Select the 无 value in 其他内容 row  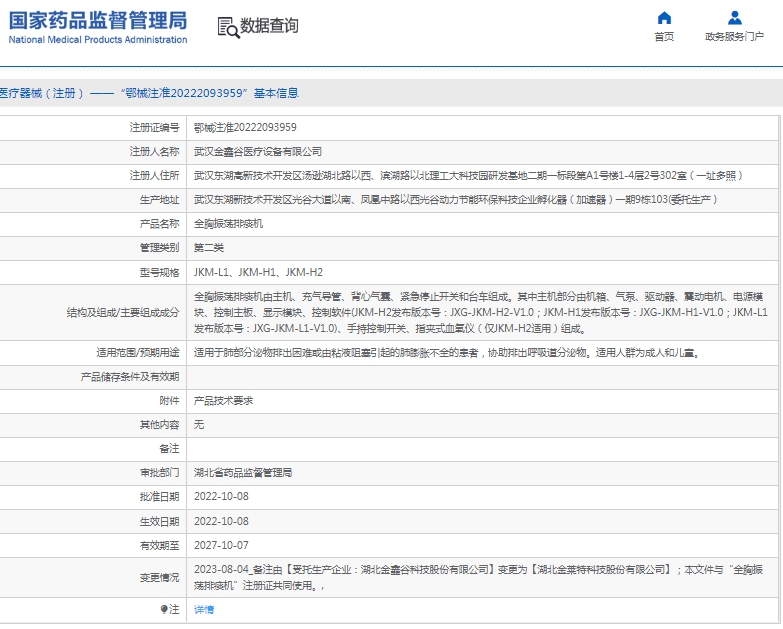click(x=199, y=425)
